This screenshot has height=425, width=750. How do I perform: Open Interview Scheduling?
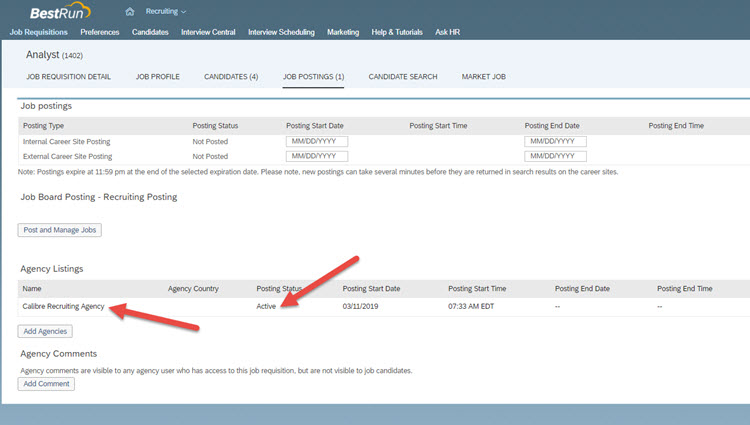(281, 32)
